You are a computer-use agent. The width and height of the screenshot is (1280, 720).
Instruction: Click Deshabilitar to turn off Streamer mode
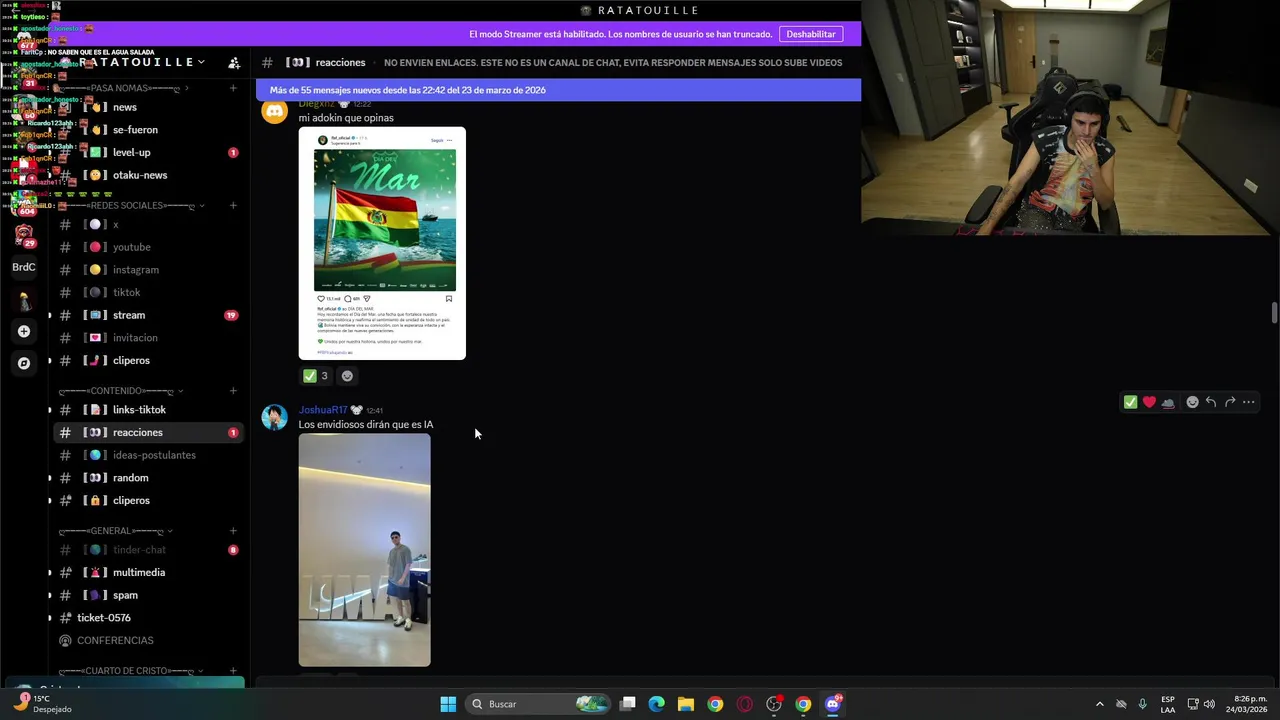point(811,34)
